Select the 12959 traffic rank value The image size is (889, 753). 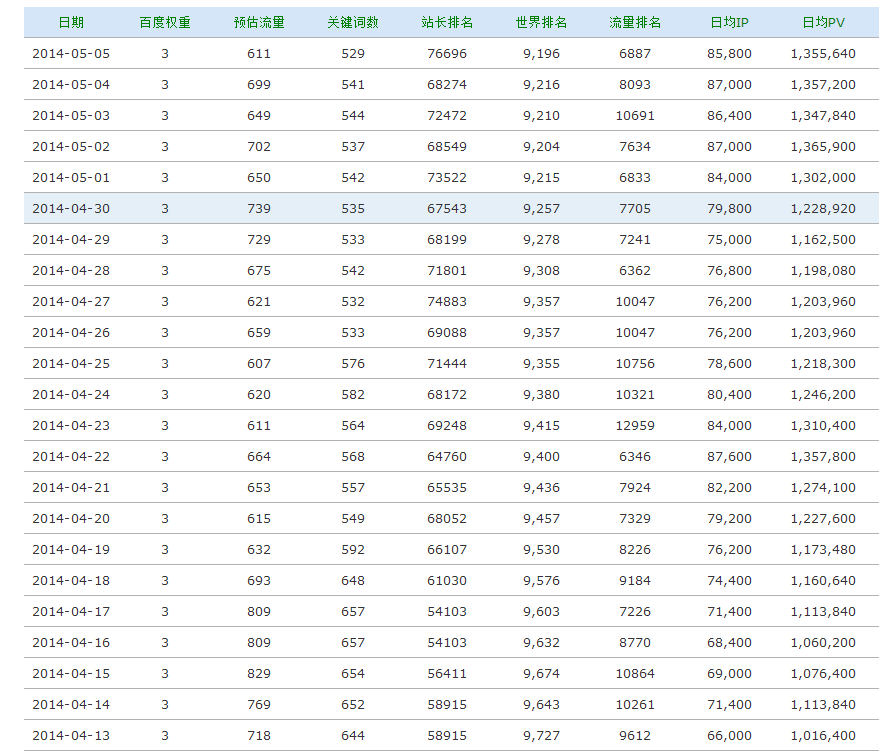(635, 425)
